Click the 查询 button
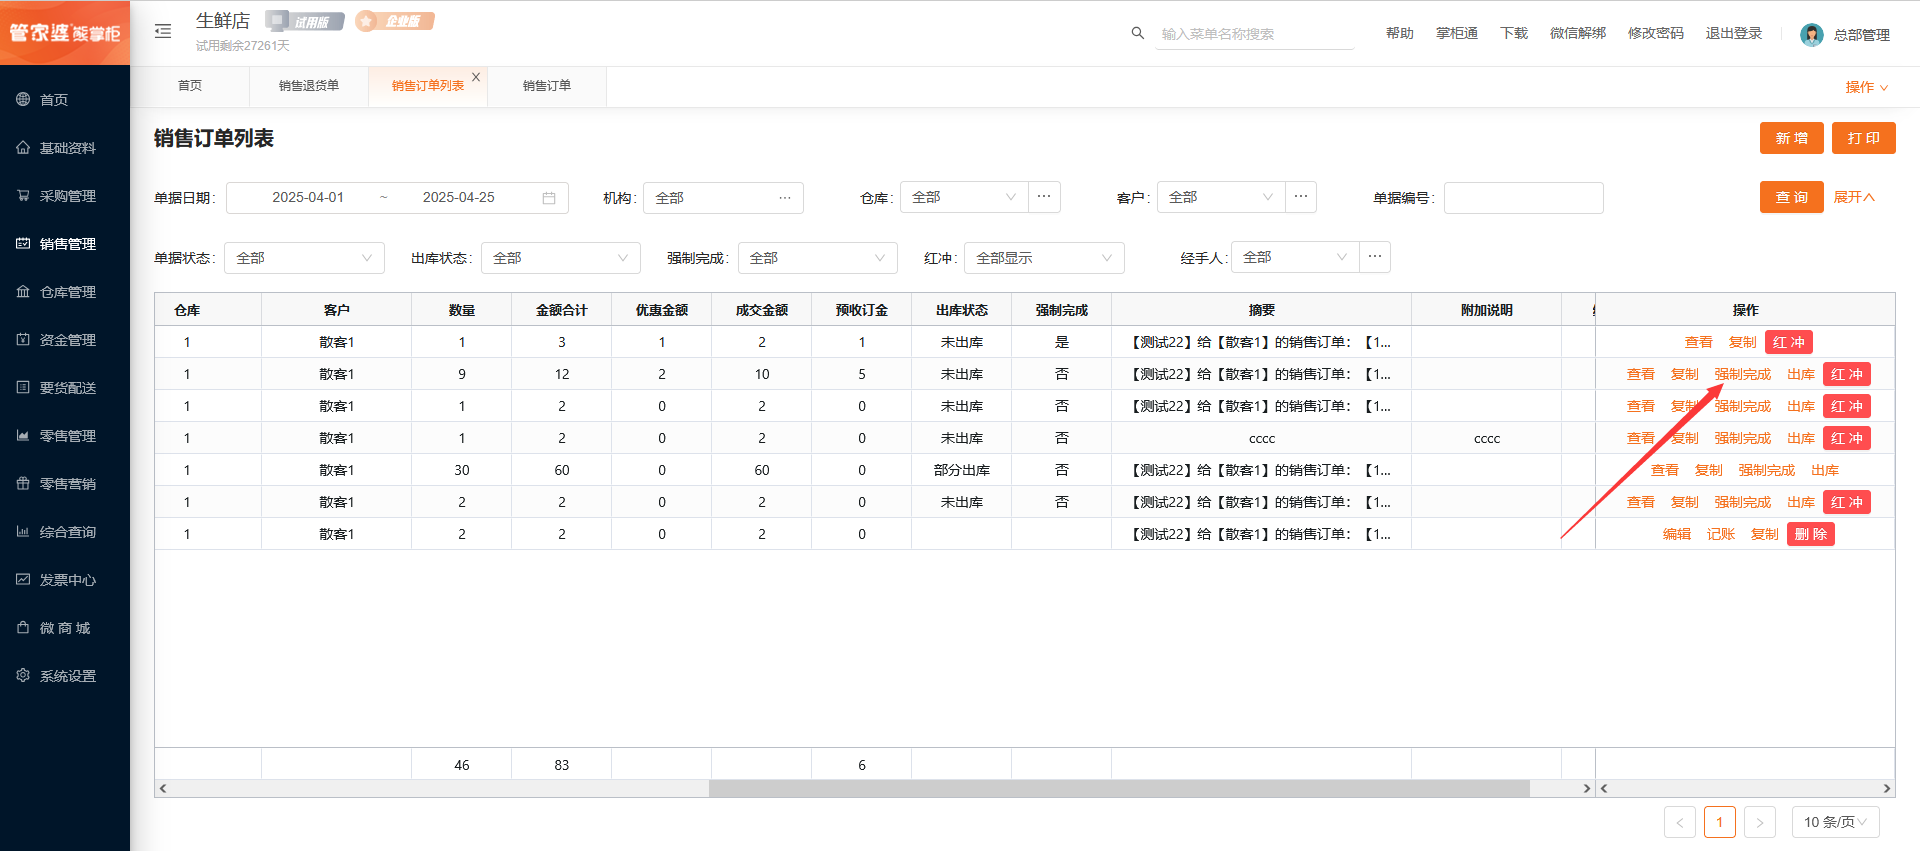 pyautogui.click(x=1791, y=197)
